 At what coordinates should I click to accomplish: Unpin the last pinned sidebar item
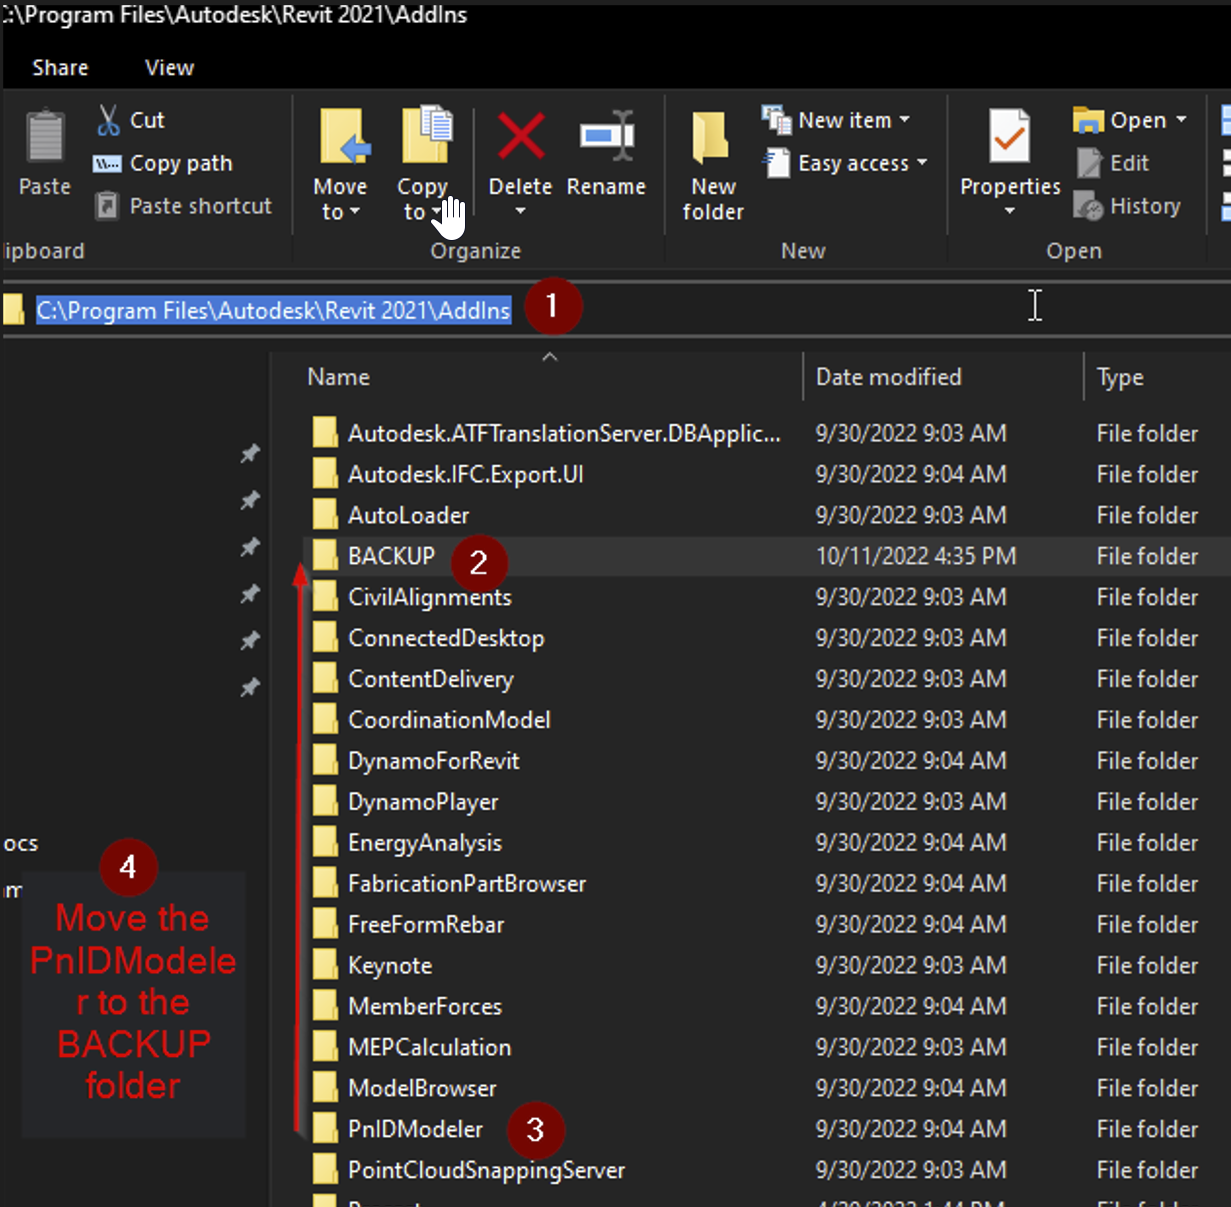(250, 687)
